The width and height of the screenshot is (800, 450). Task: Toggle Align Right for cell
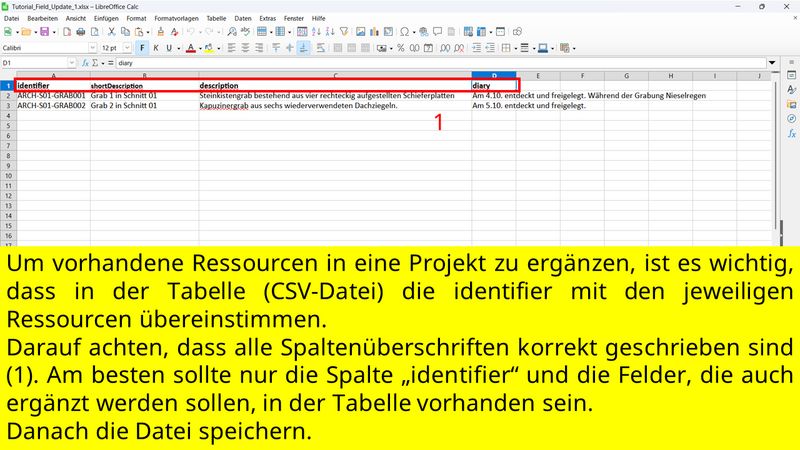tap(259, 48)
